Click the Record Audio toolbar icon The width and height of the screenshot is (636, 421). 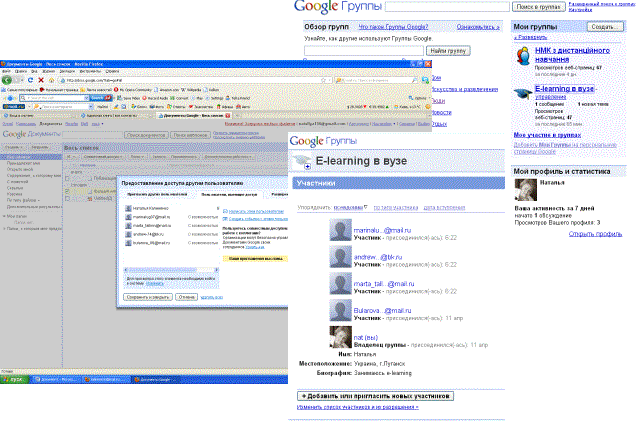144,98
